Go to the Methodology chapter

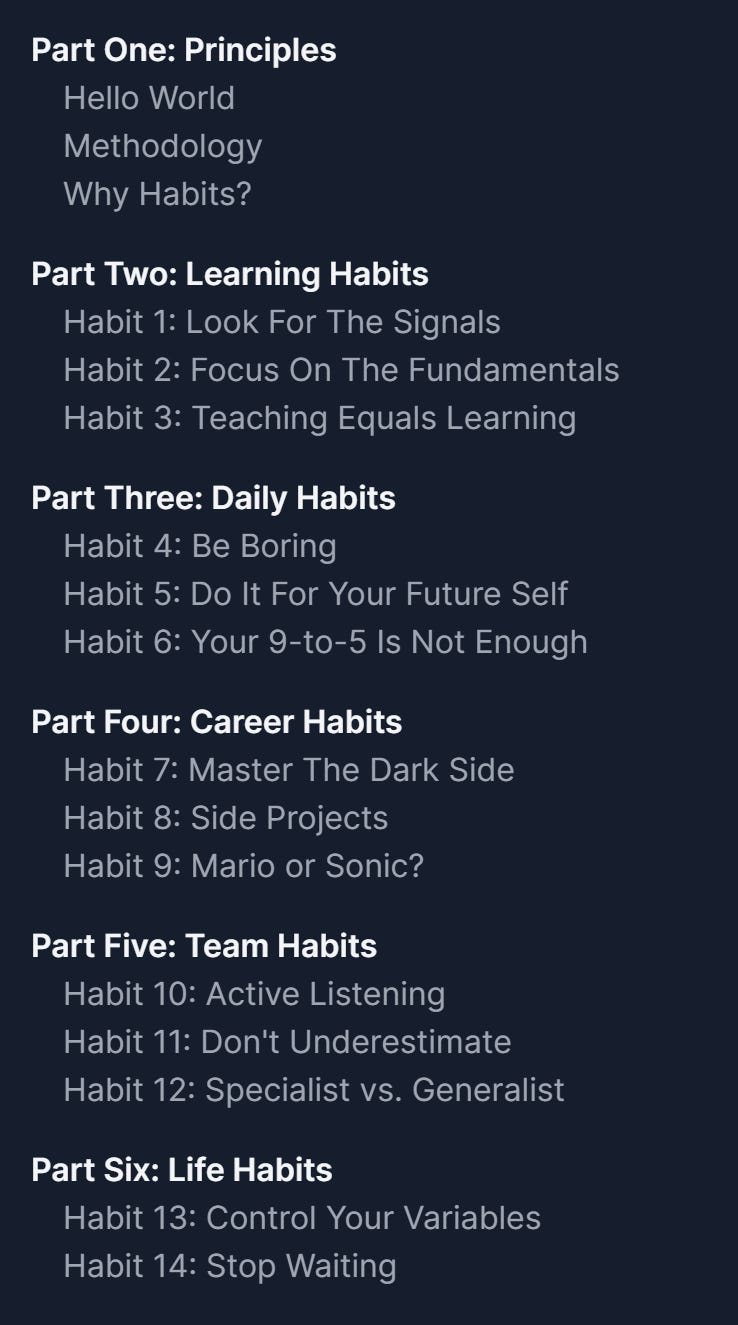point(163,146)
